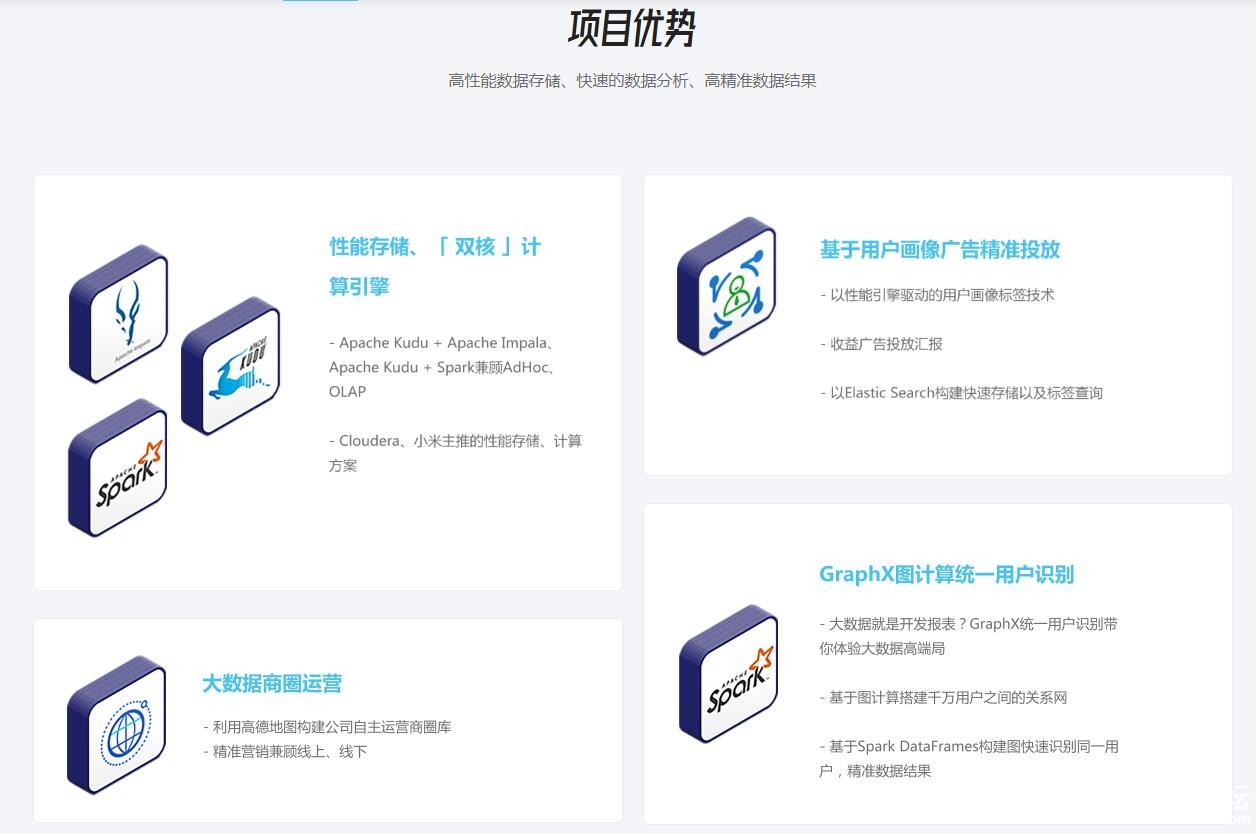Click the line 收益广告投放汇报

[881, 344]
